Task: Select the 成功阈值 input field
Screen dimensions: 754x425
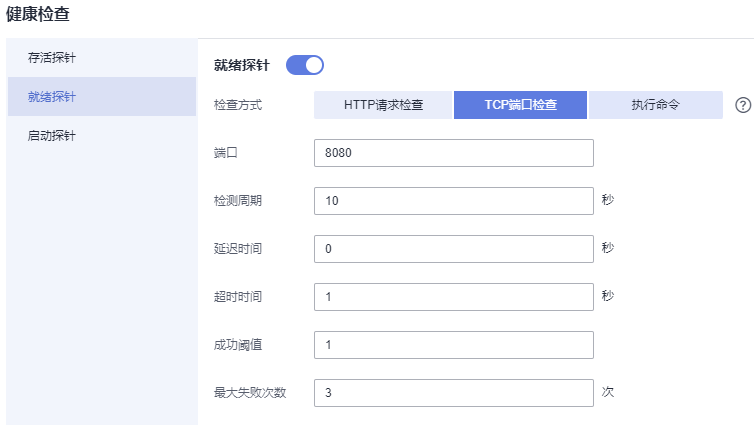Action: pyautogui.click(x=454, y=345)
